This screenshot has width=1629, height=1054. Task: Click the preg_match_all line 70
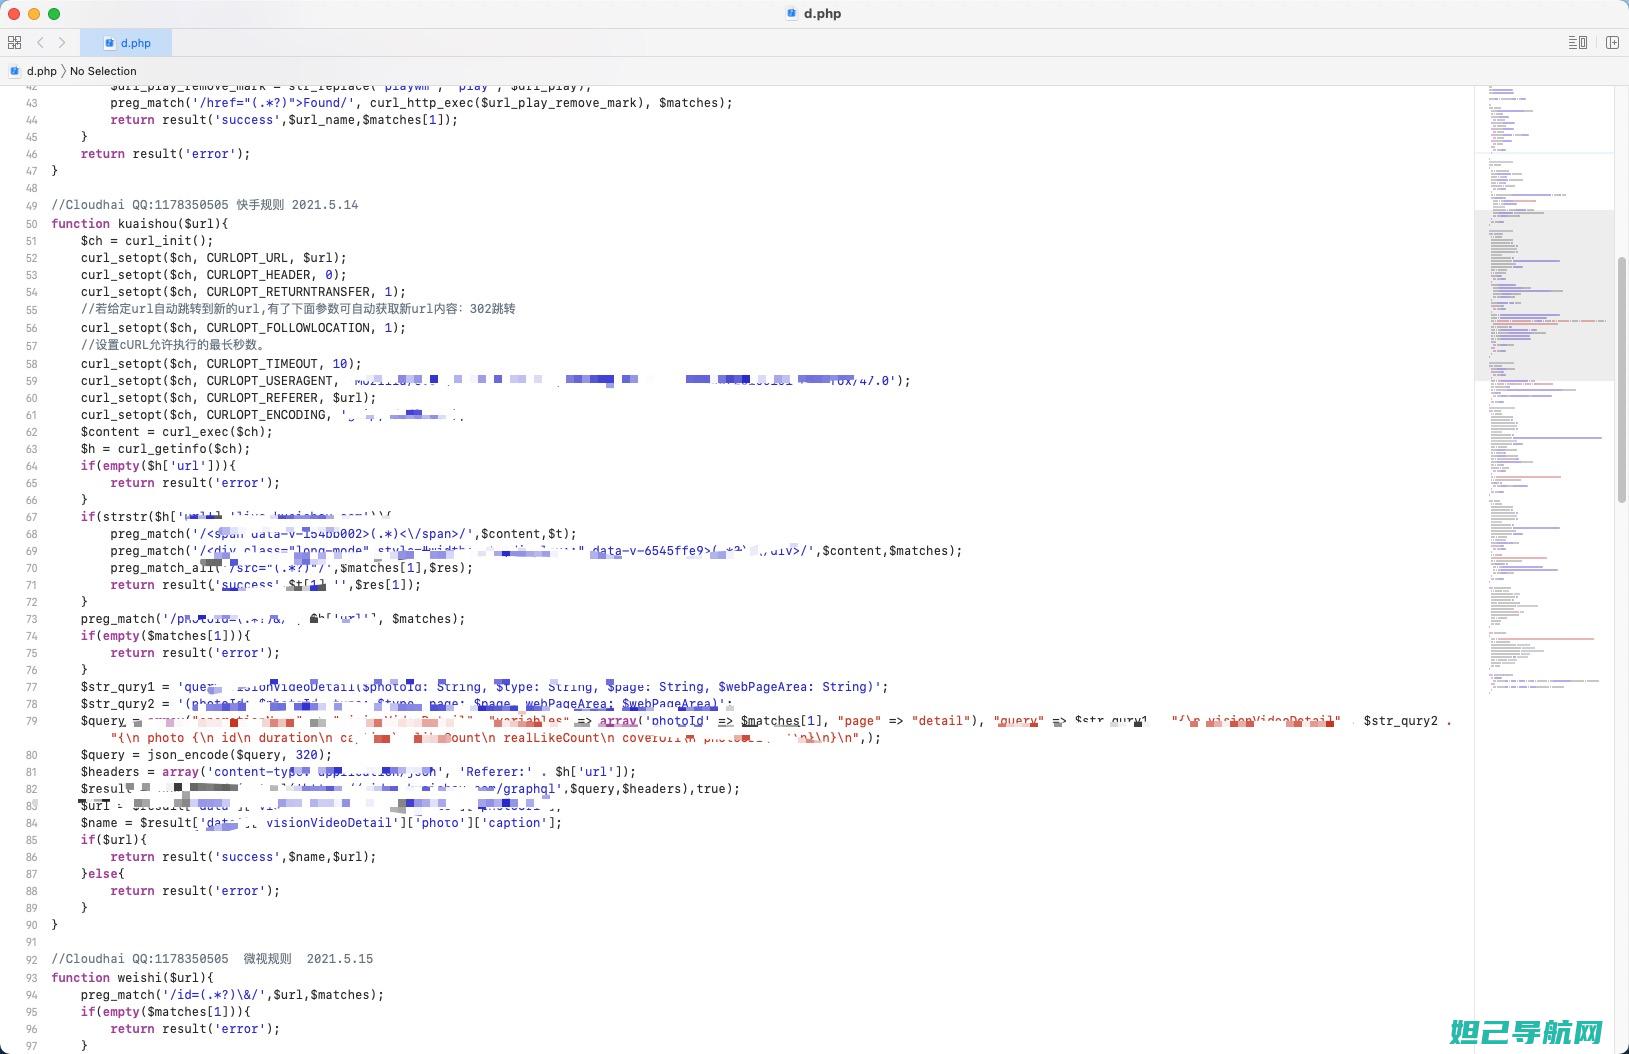point(291,568)
